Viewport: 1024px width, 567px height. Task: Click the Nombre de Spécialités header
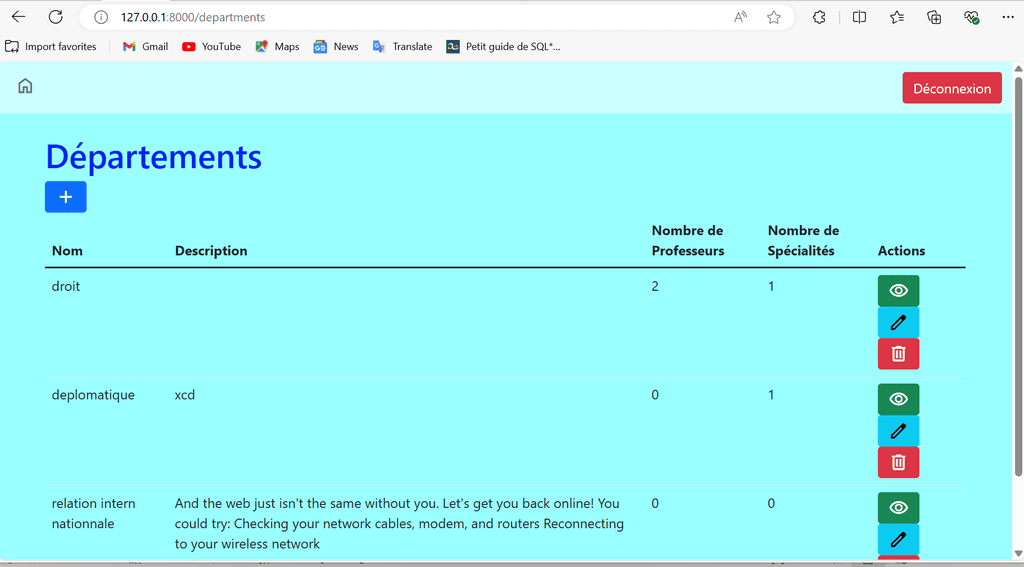pos(803,240)
